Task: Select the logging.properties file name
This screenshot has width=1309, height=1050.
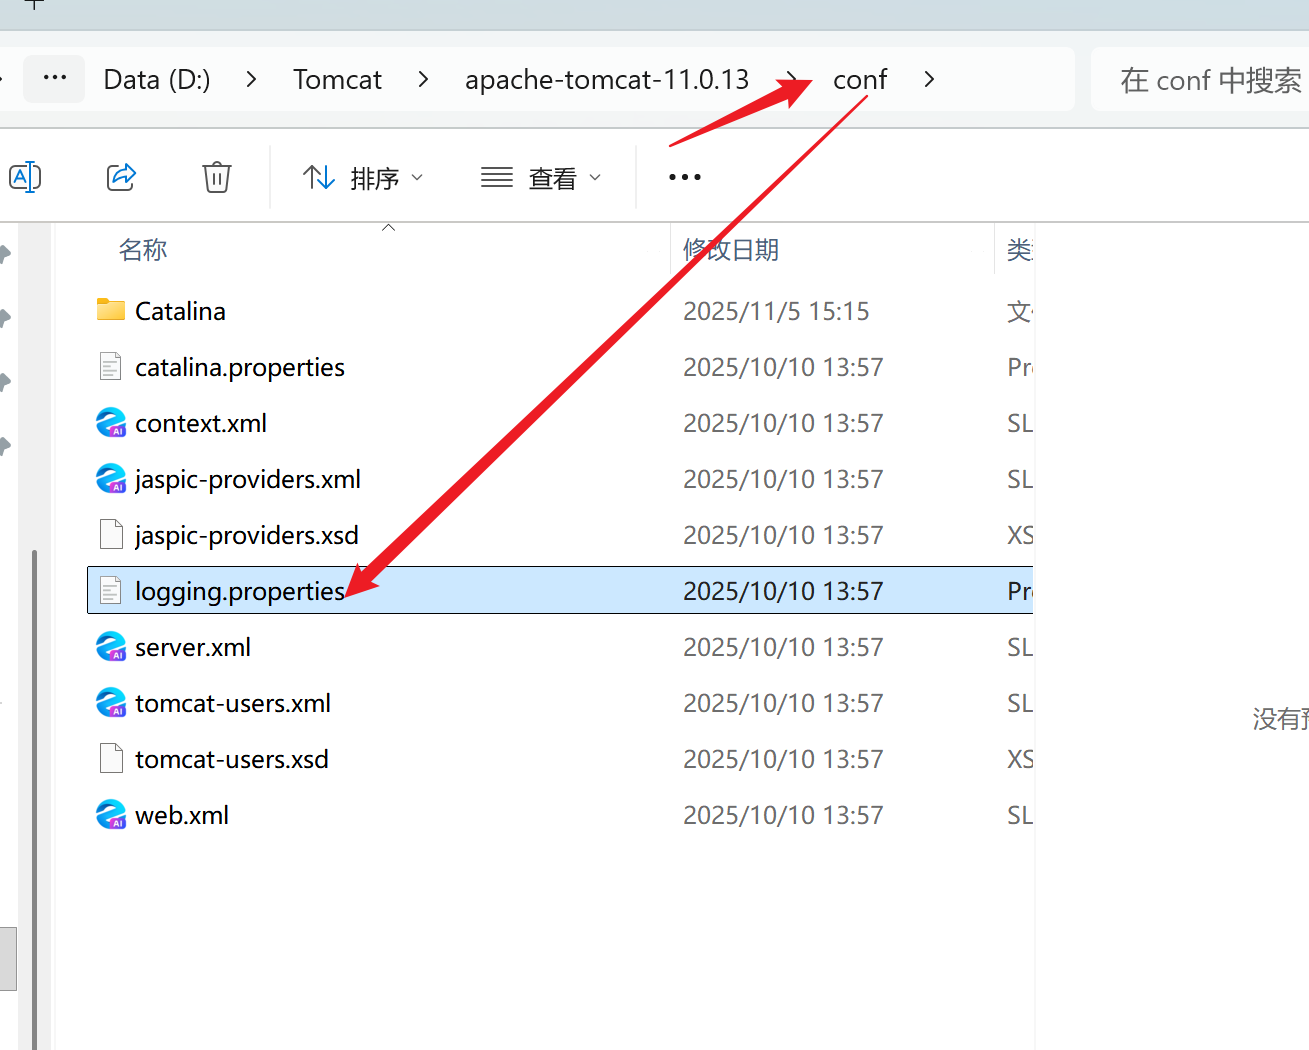Action: [240, 591]
